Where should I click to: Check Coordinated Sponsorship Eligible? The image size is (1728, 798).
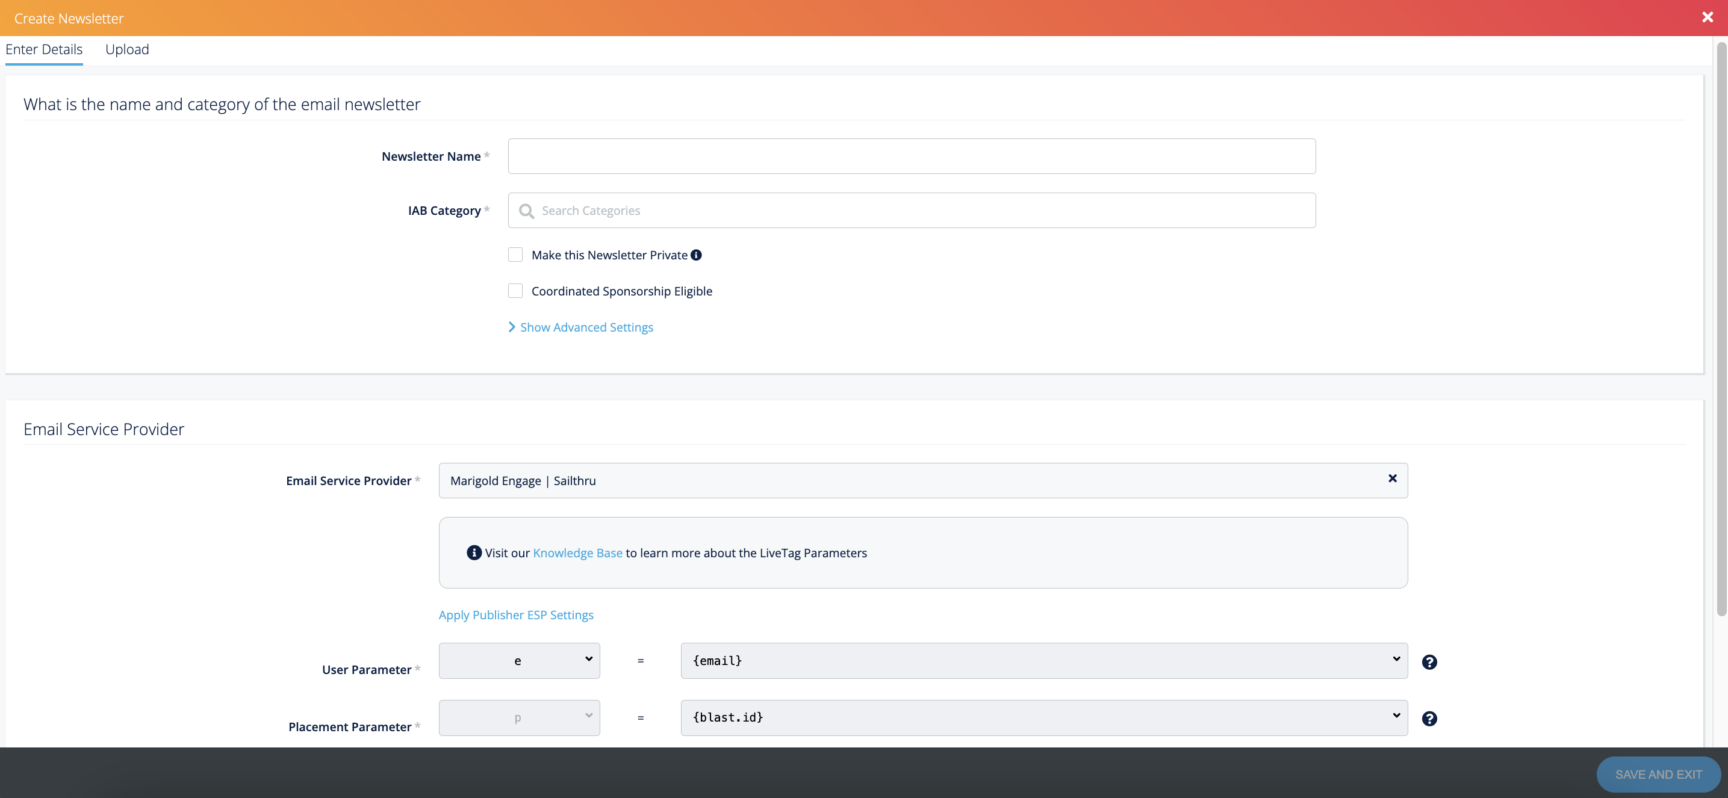(x=515, y=291)
